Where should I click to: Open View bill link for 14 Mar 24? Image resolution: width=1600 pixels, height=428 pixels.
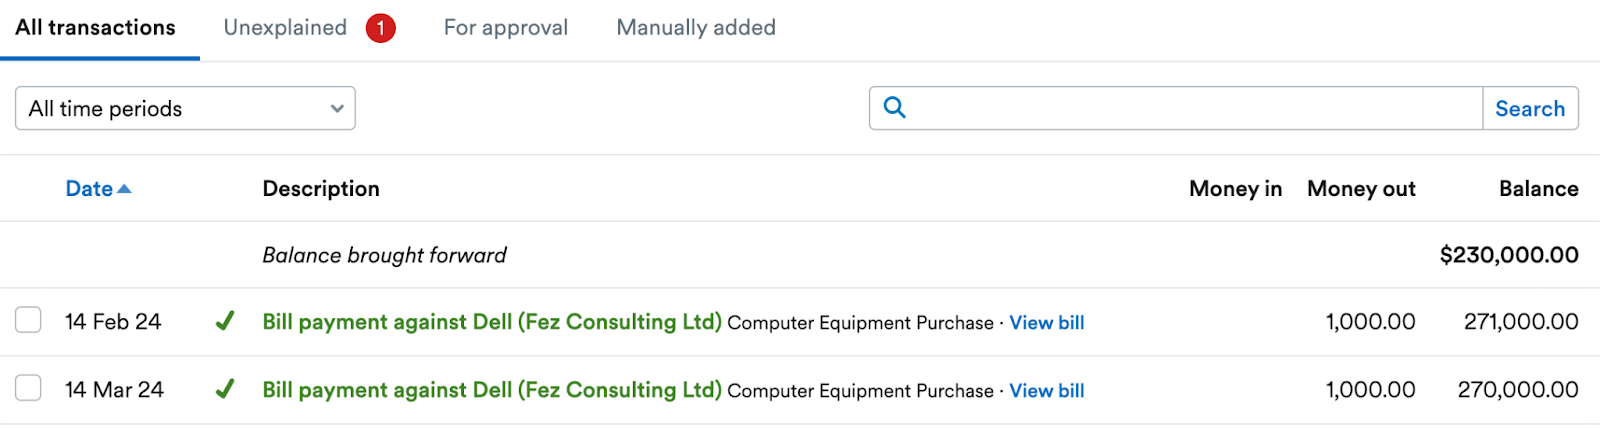[x=1047, y=391]
